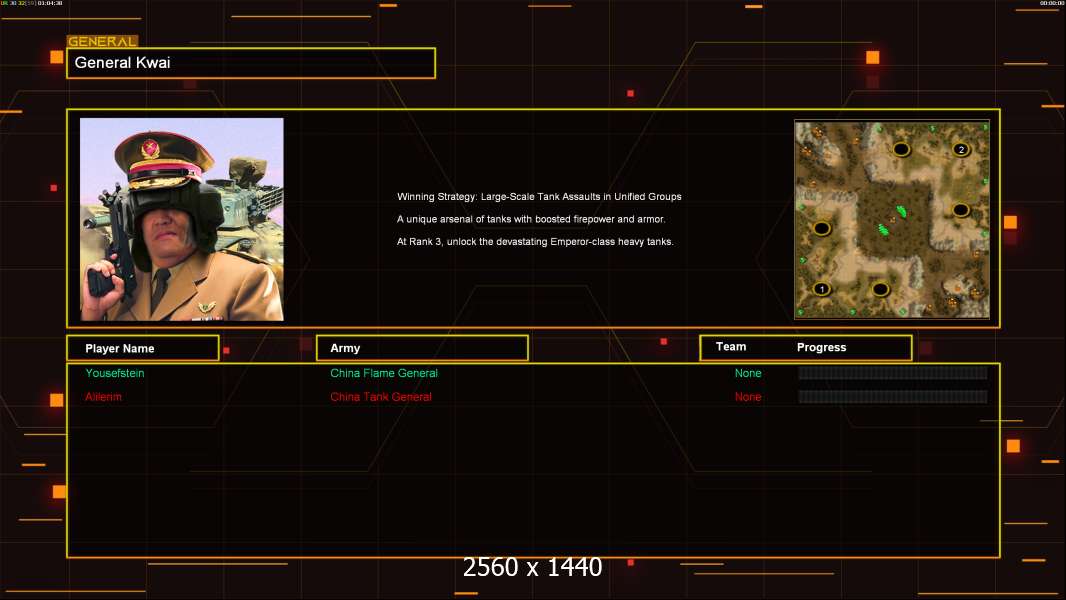
Task: Click General Kwai's portrait image
Action: pos(182,219)
